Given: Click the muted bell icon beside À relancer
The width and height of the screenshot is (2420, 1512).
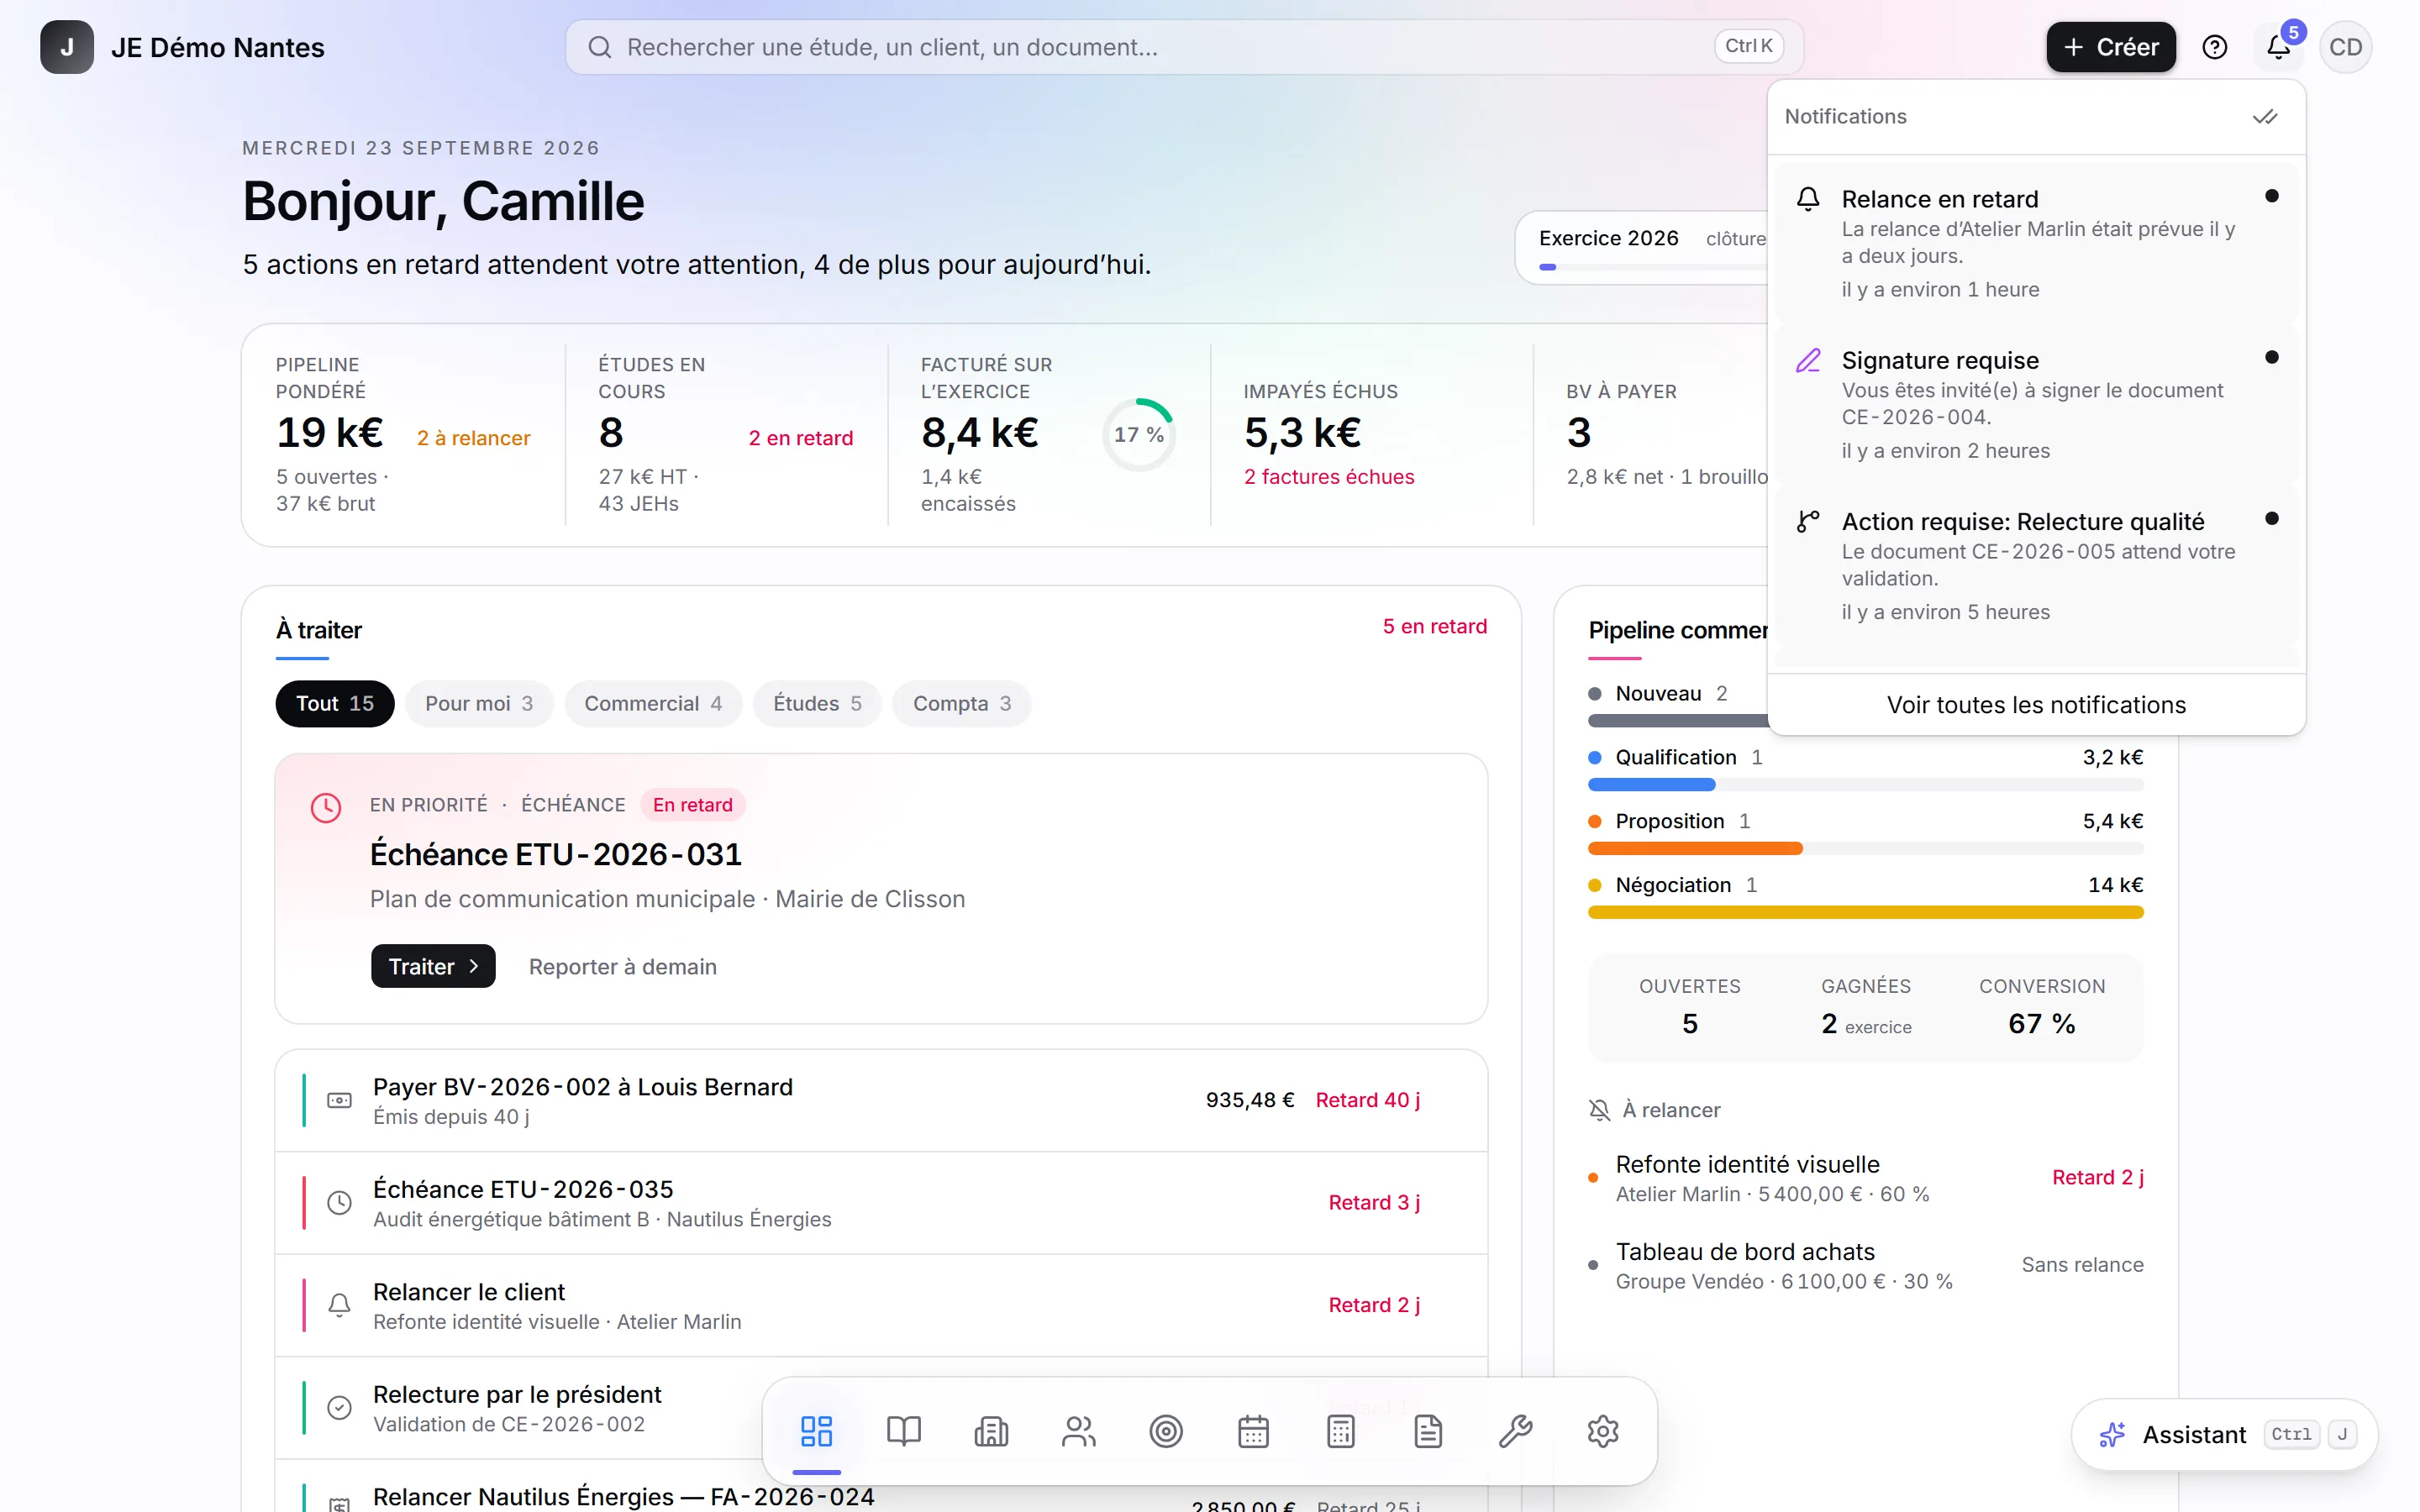Looking at the screenshot, I should coord(1600,1110).
